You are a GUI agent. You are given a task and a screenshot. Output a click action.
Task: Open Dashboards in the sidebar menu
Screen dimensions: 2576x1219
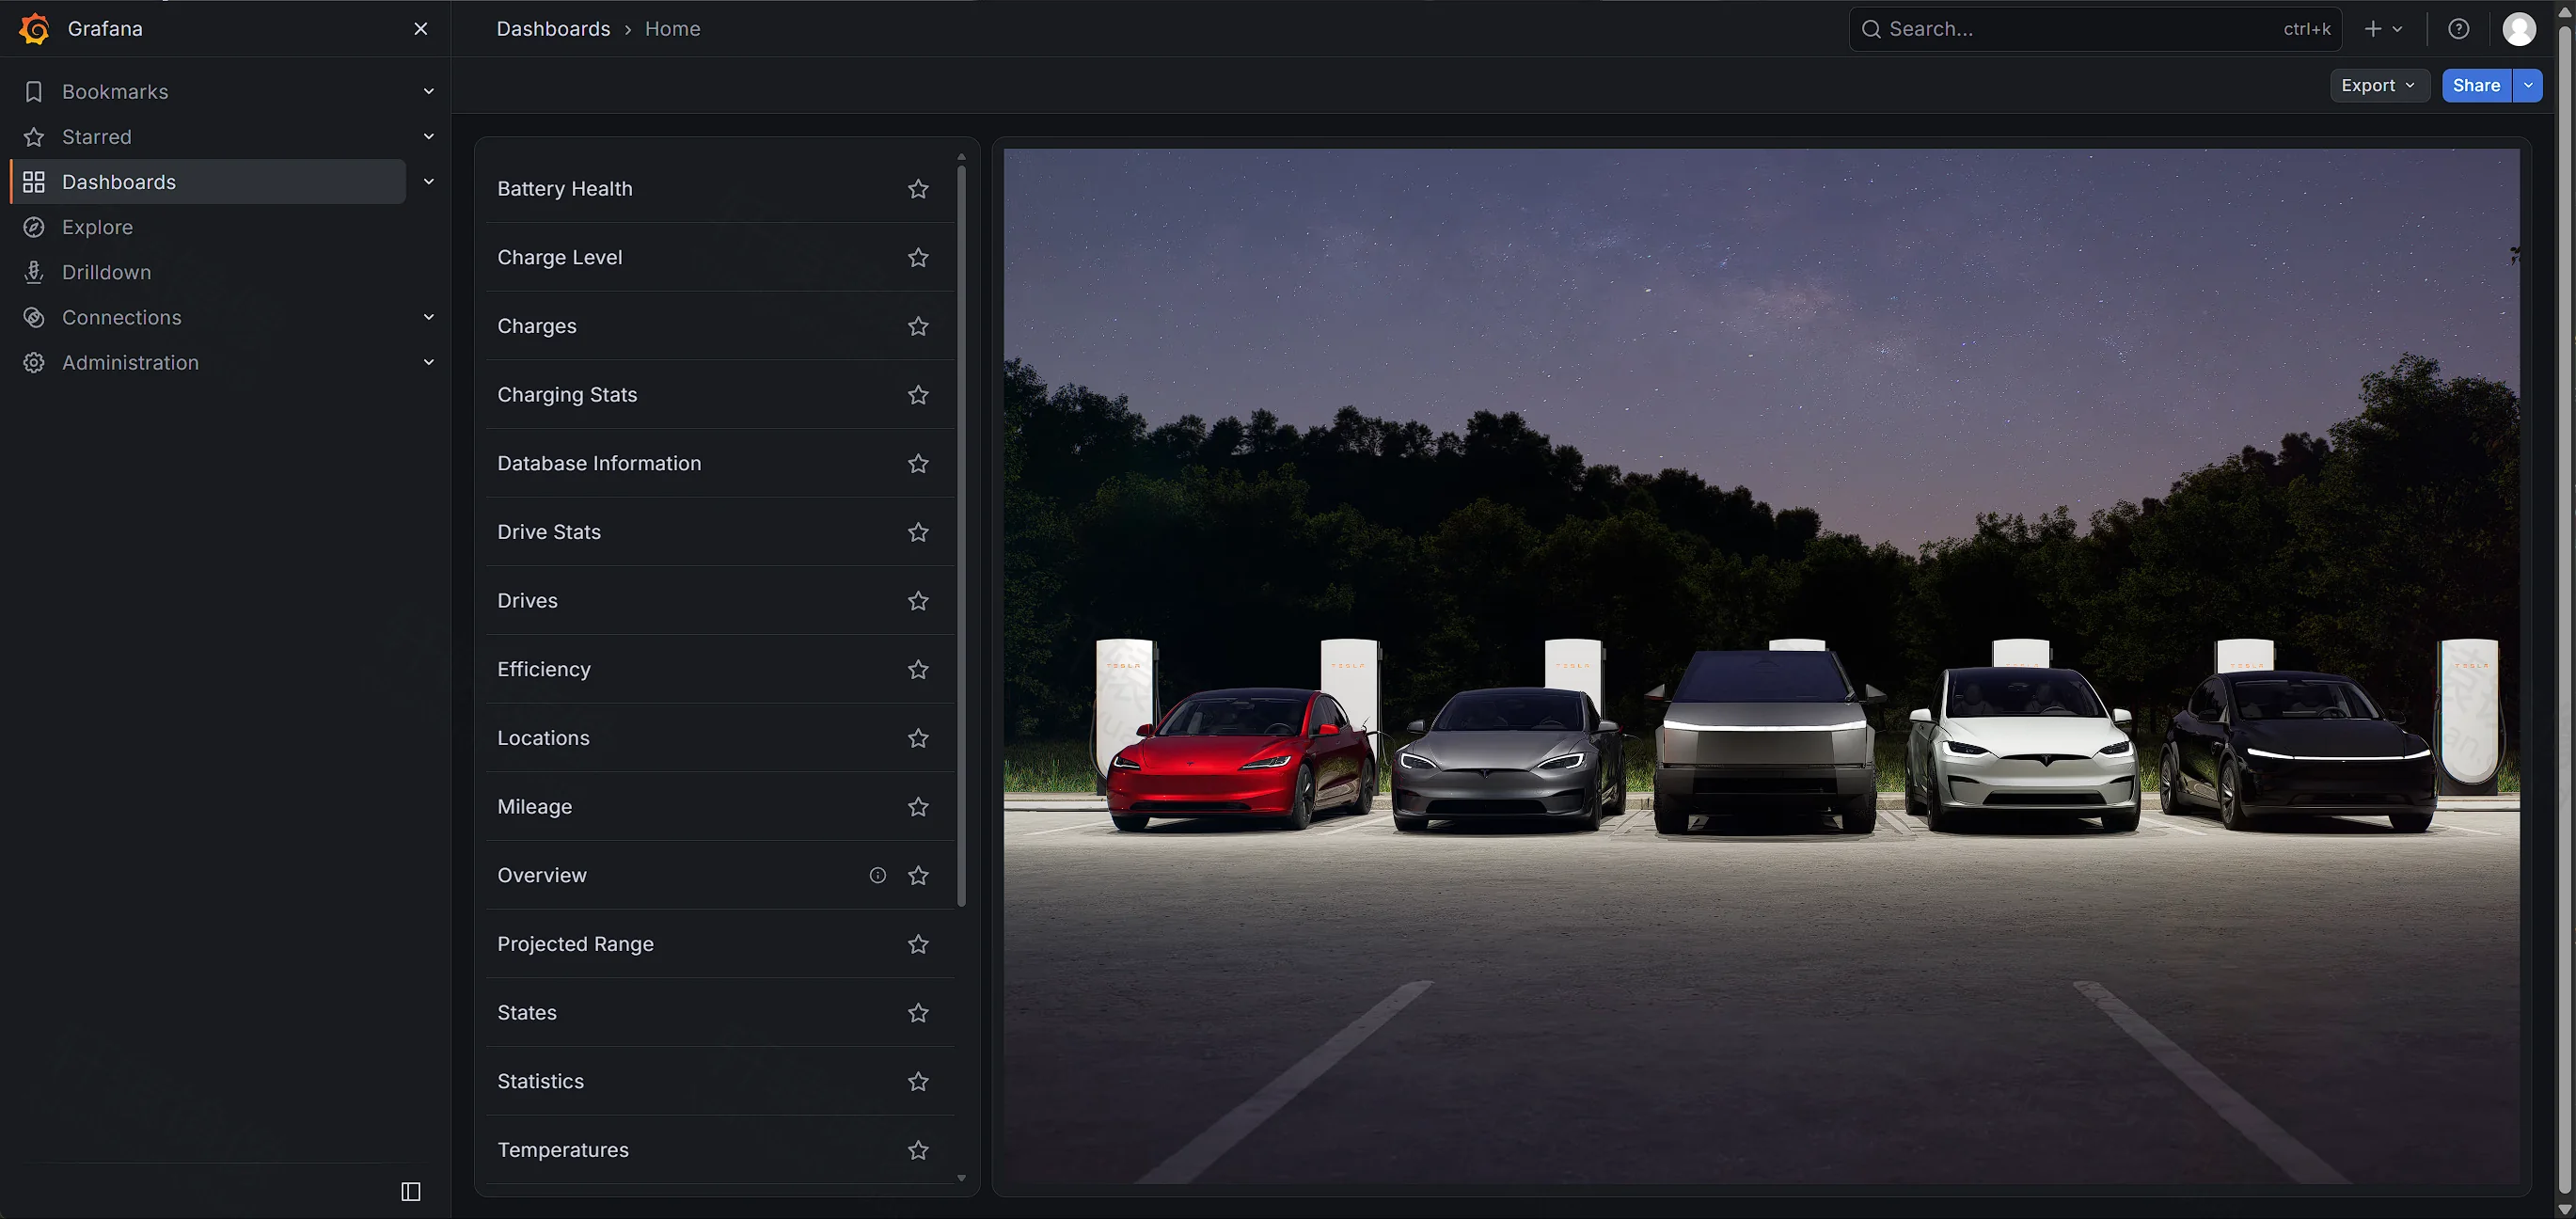(208, 182)
